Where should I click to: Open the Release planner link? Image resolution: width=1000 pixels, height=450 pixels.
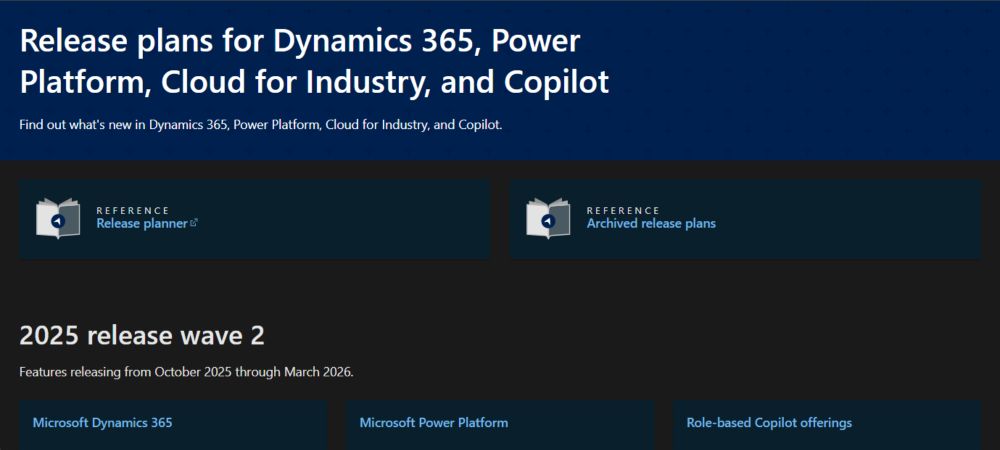click(x=142, y=224)
